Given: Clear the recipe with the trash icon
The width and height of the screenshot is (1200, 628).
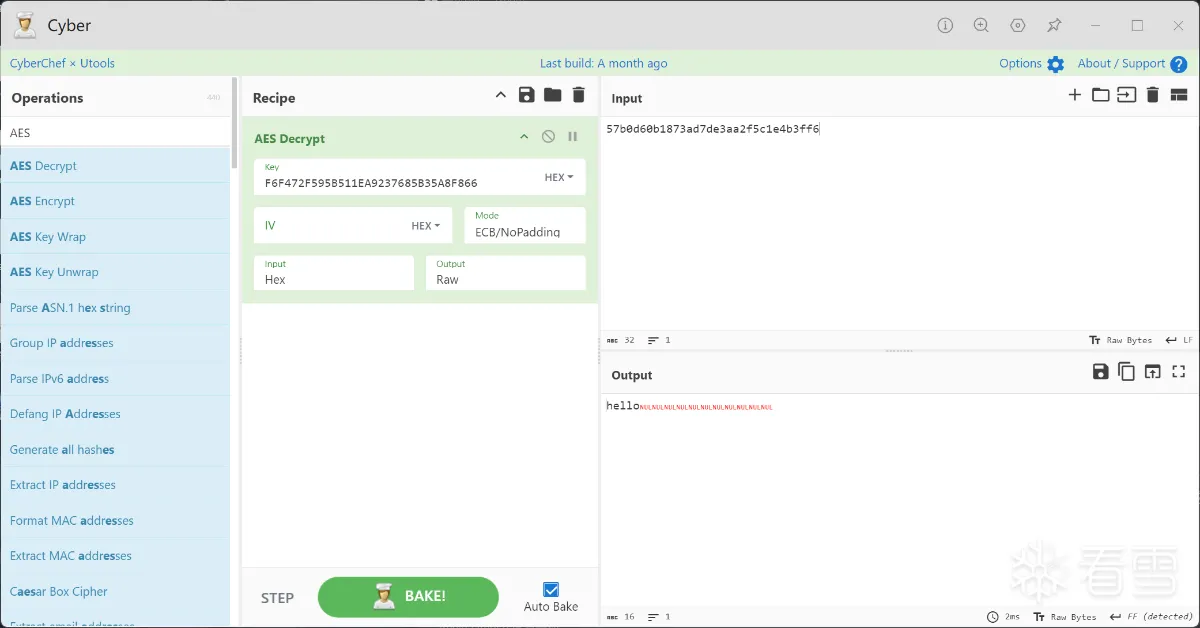Looking at the screenshot, I should click(x=578, y=95).
